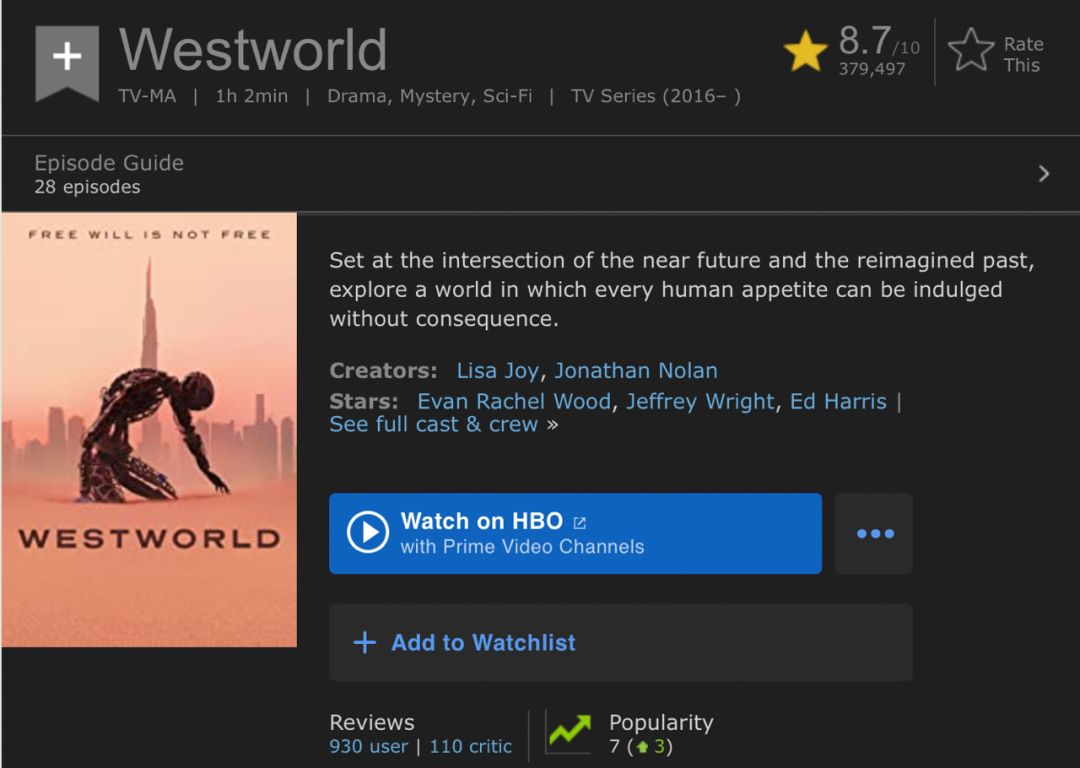This screenshot has width=1080, height=768.
Task: Open the Westworld poster image
Action: point(149,430)
